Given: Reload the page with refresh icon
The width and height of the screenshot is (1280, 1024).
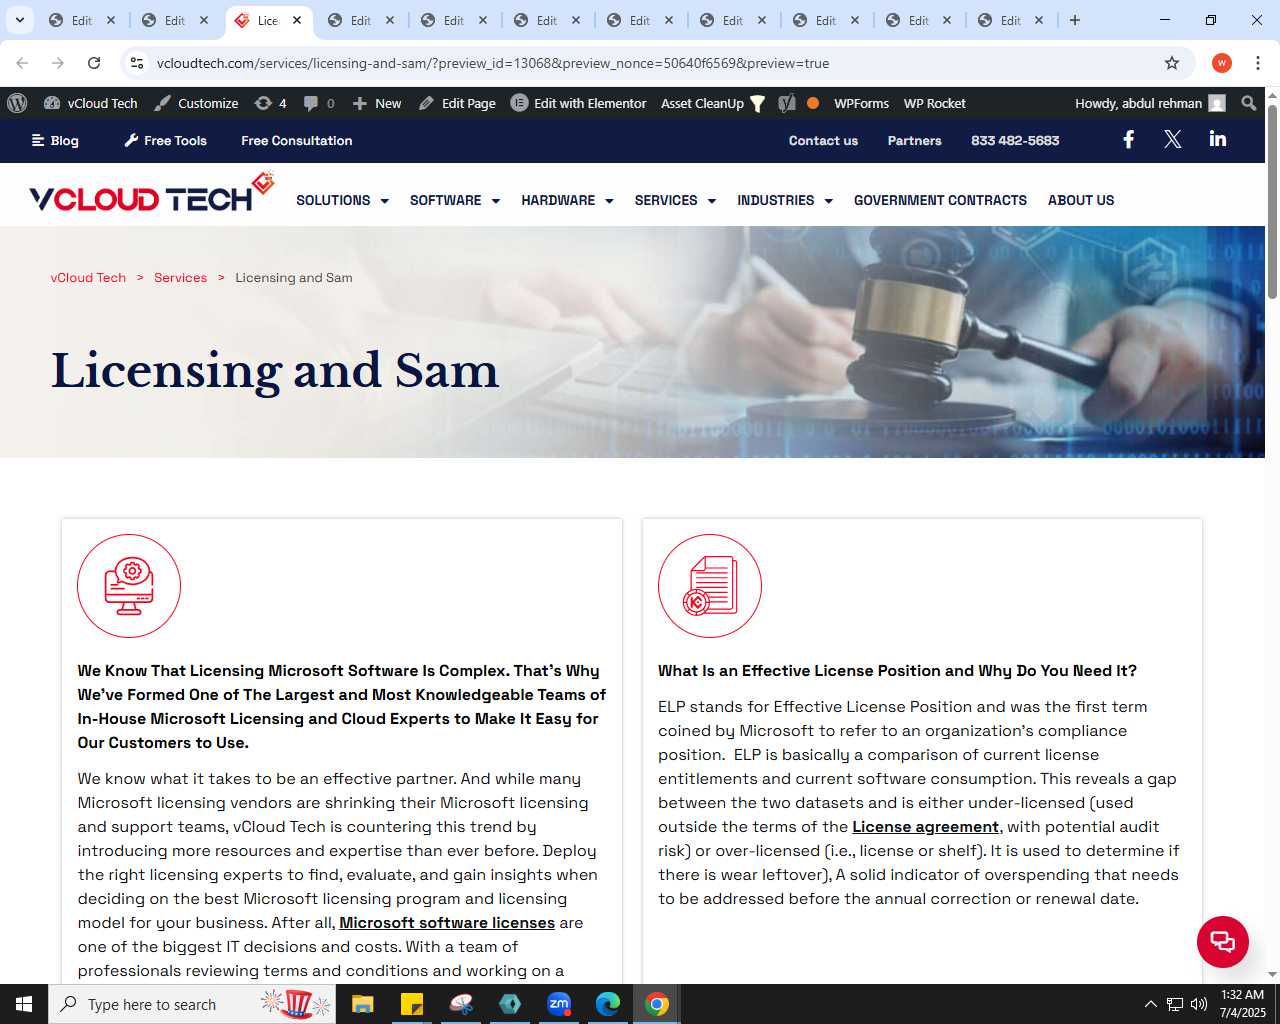Looking at the screenshot, I should pyautogui.click(x=94, y=63).
